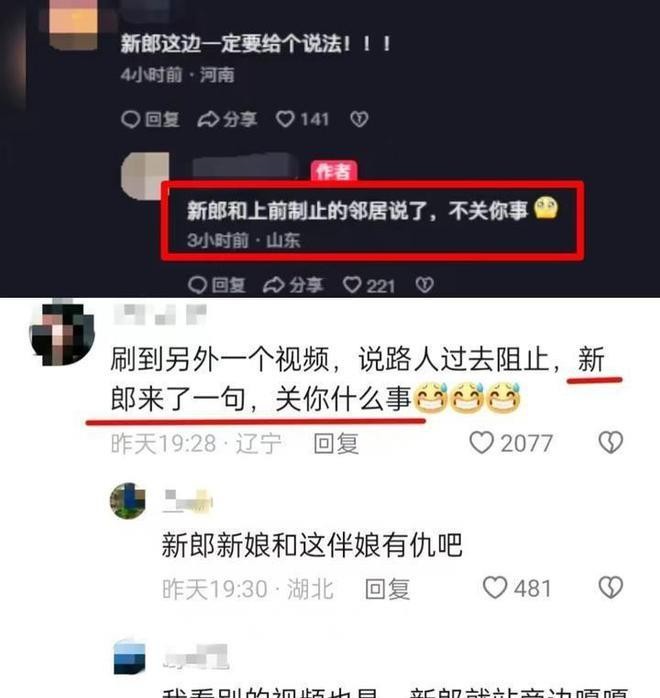
Task: Dislike the author's Shandong reply
Action: coord(424,285)
